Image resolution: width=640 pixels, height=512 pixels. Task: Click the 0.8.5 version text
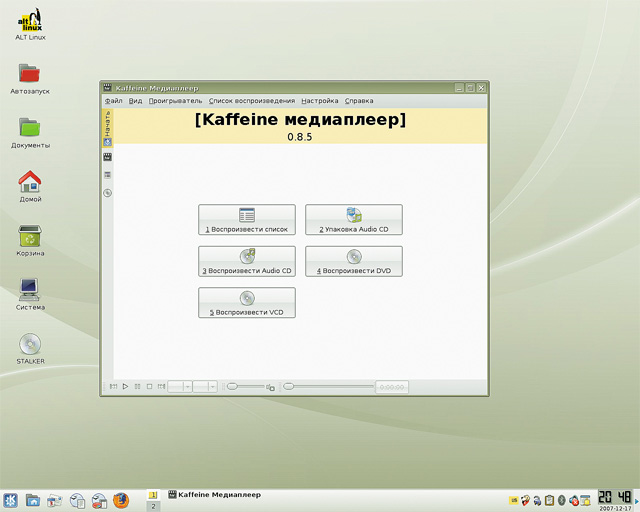coord(300,137)
